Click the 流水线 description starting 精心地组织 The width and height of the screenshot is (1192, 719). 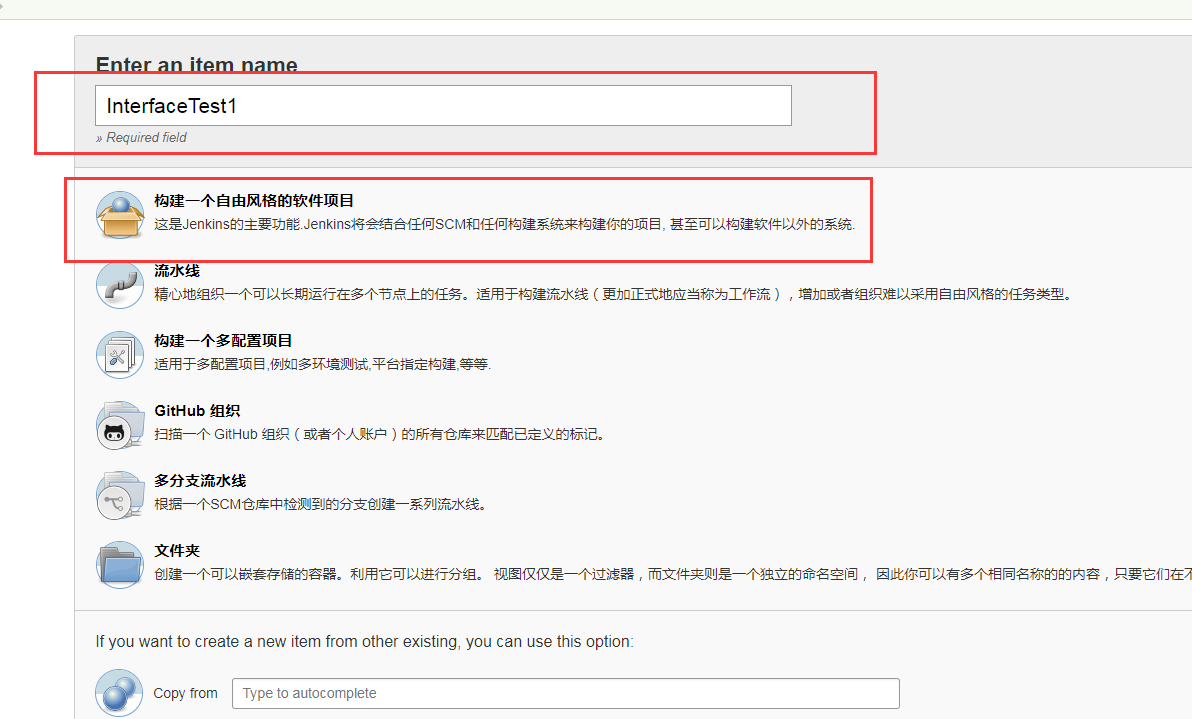[614, 294]
